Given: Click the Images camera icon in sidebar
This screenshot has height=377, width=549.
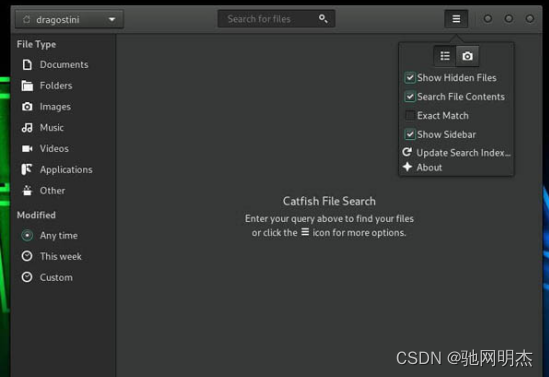Looking at the screenshot, I should [27, 107].
